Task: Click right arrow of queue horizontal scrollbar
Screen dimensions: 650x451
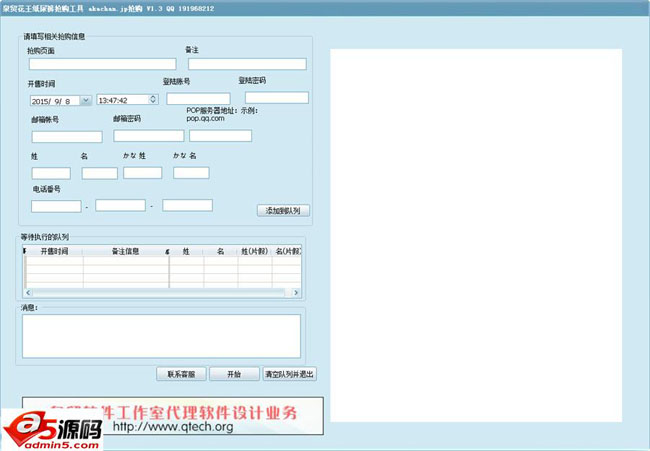Action: point(297,291)
